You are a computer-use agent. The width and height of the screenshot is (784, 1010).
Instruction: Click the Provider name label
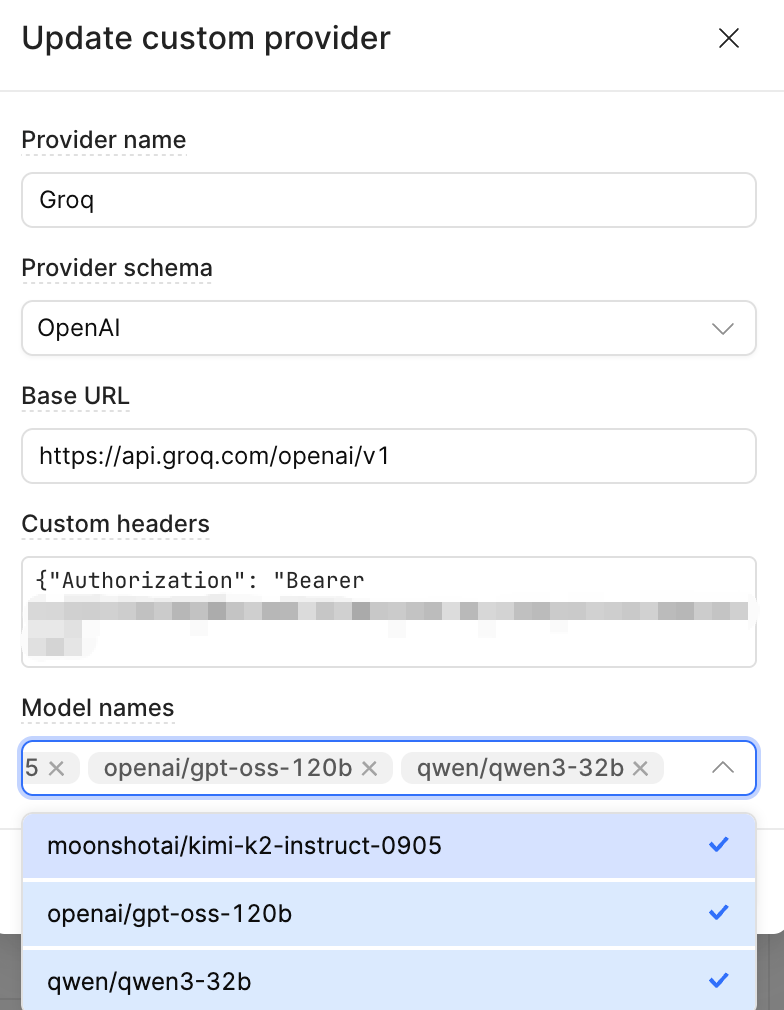(104, 140)
